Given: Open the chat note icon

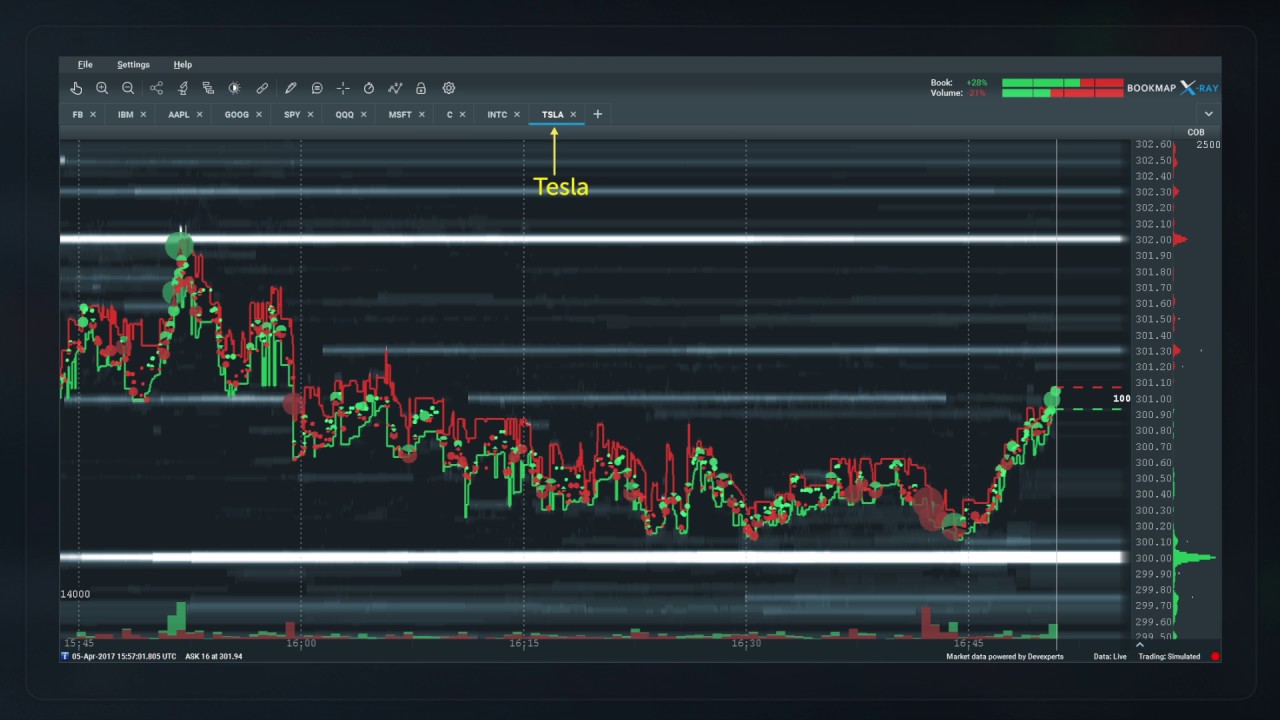Looking at the screenshot, I should [317, 88].
